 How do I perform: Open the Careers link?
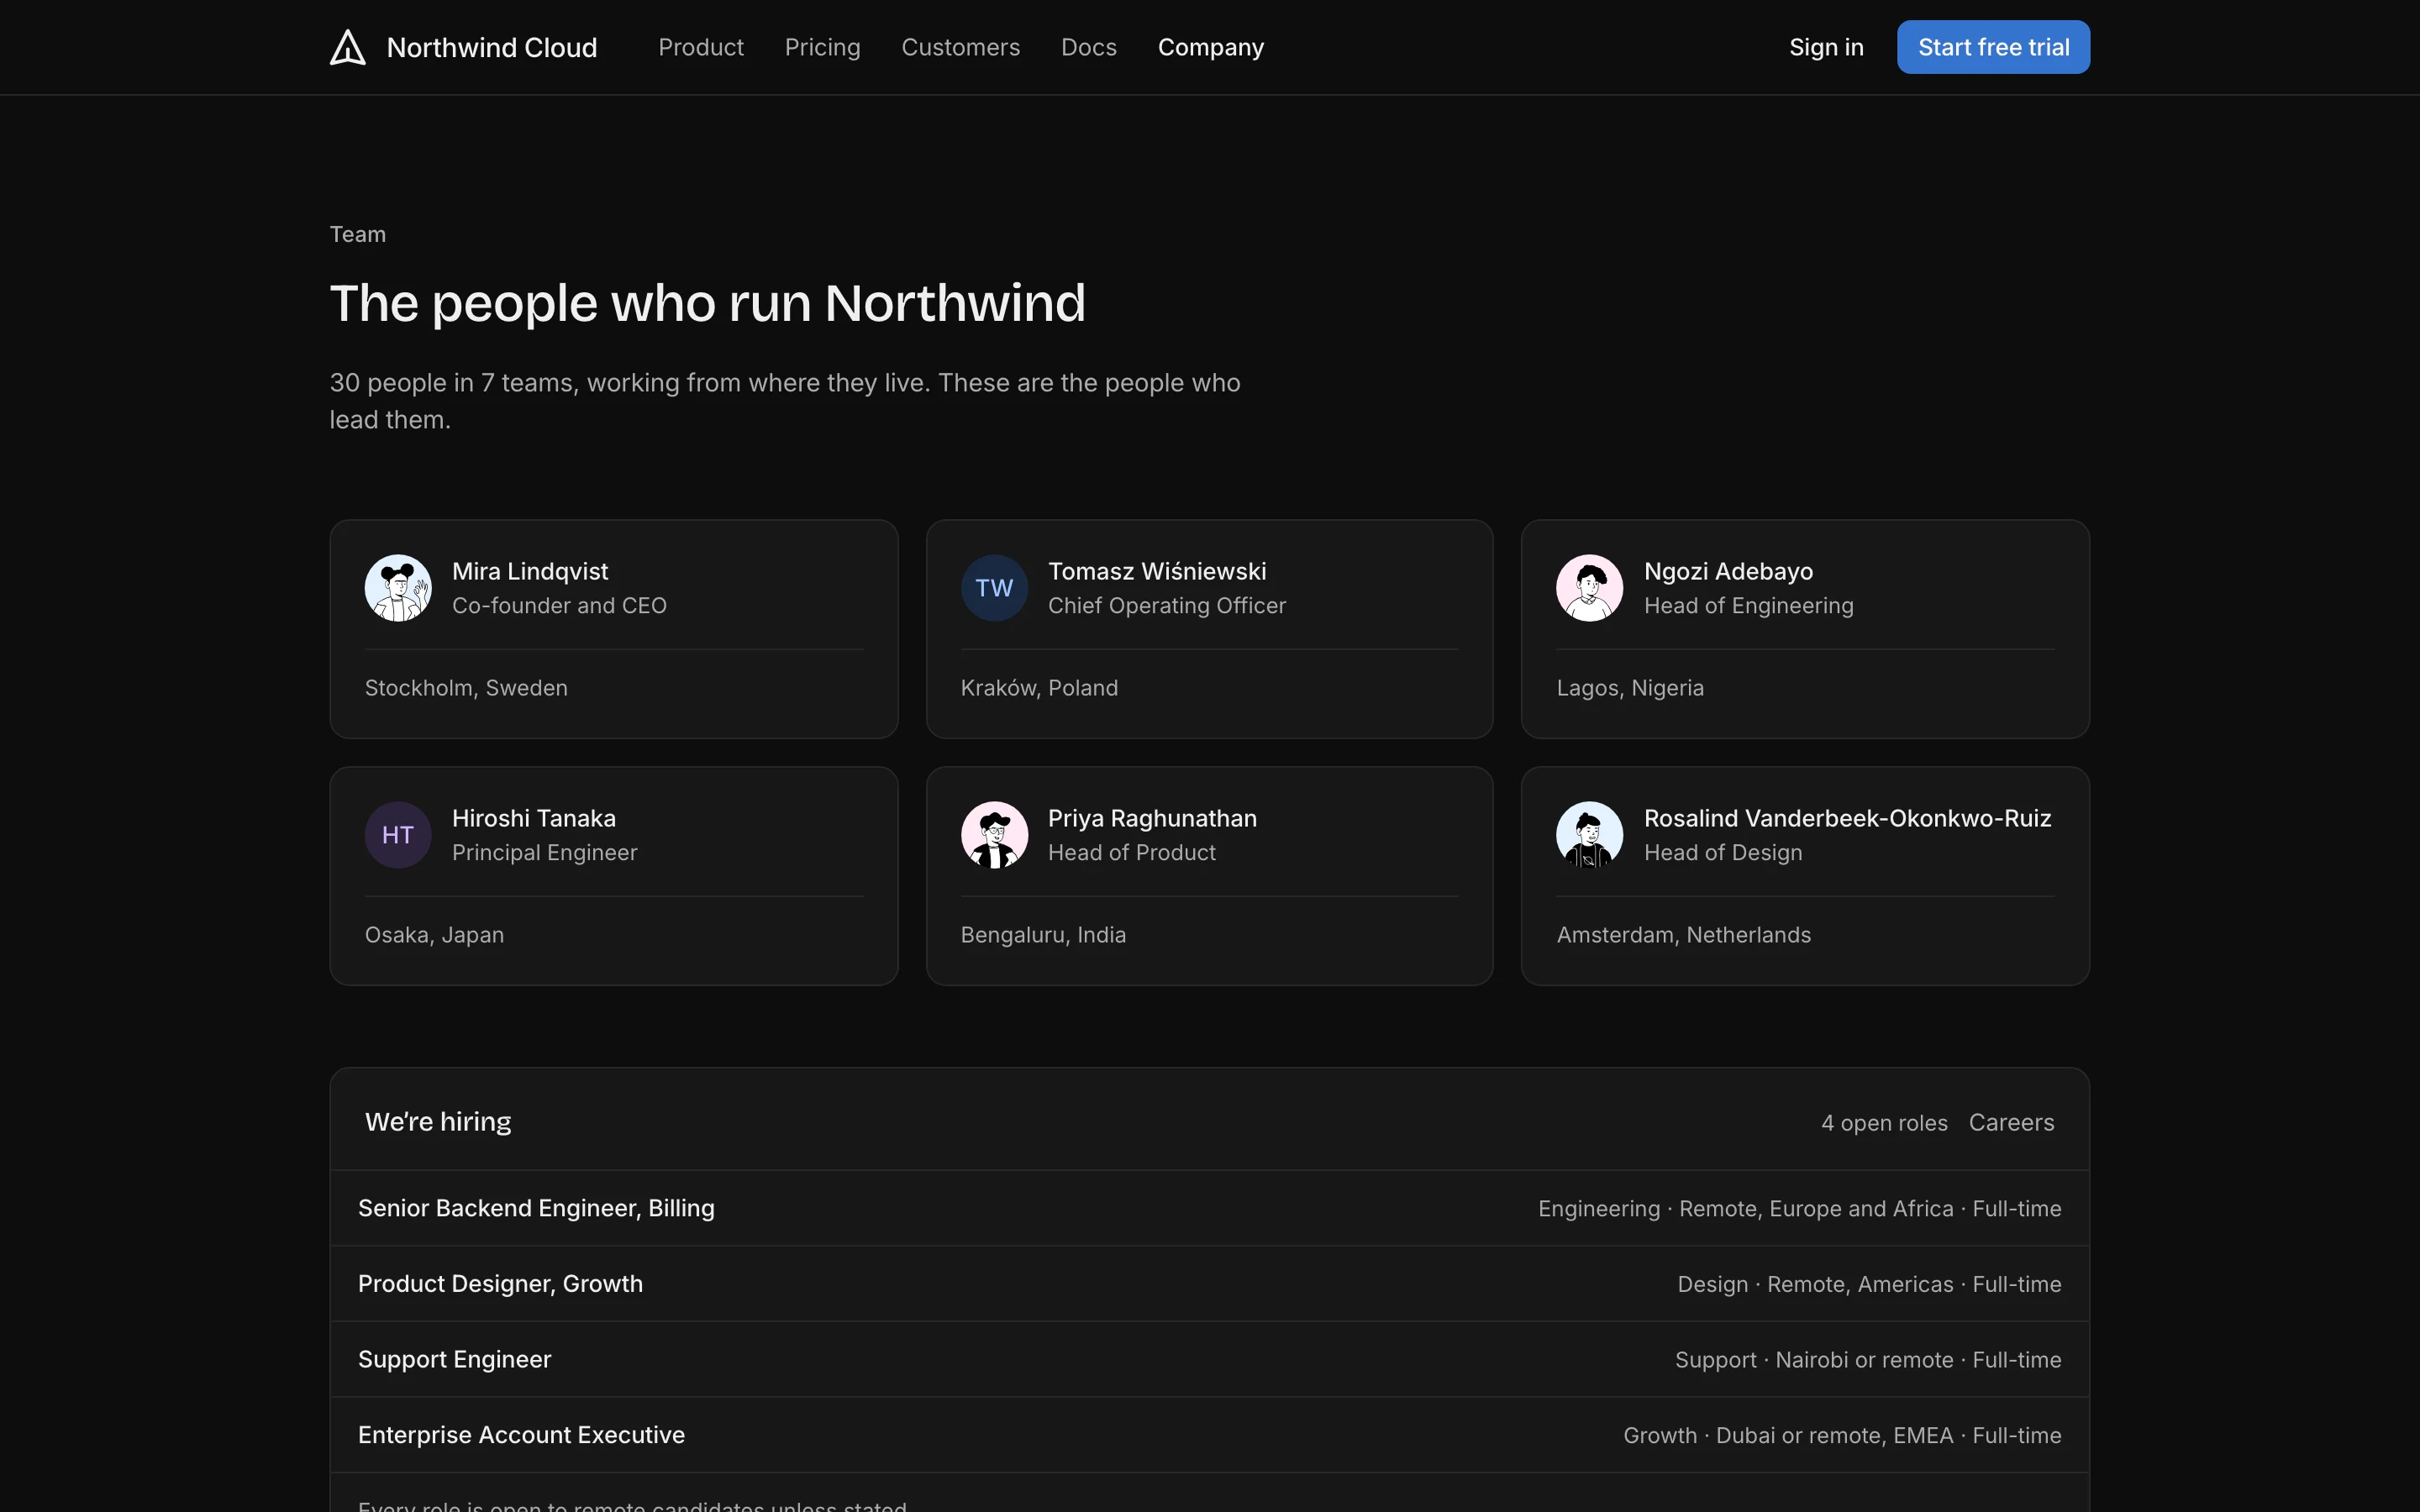2011,1122
